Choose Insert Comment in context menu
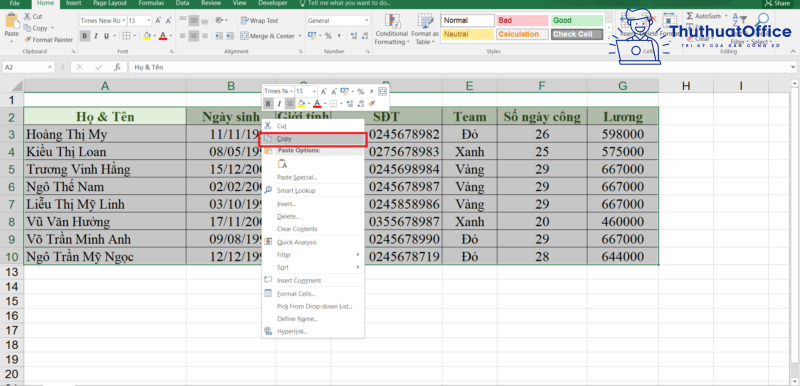The image size is (800, 386). pyautogui.click(x=313, y=280)
